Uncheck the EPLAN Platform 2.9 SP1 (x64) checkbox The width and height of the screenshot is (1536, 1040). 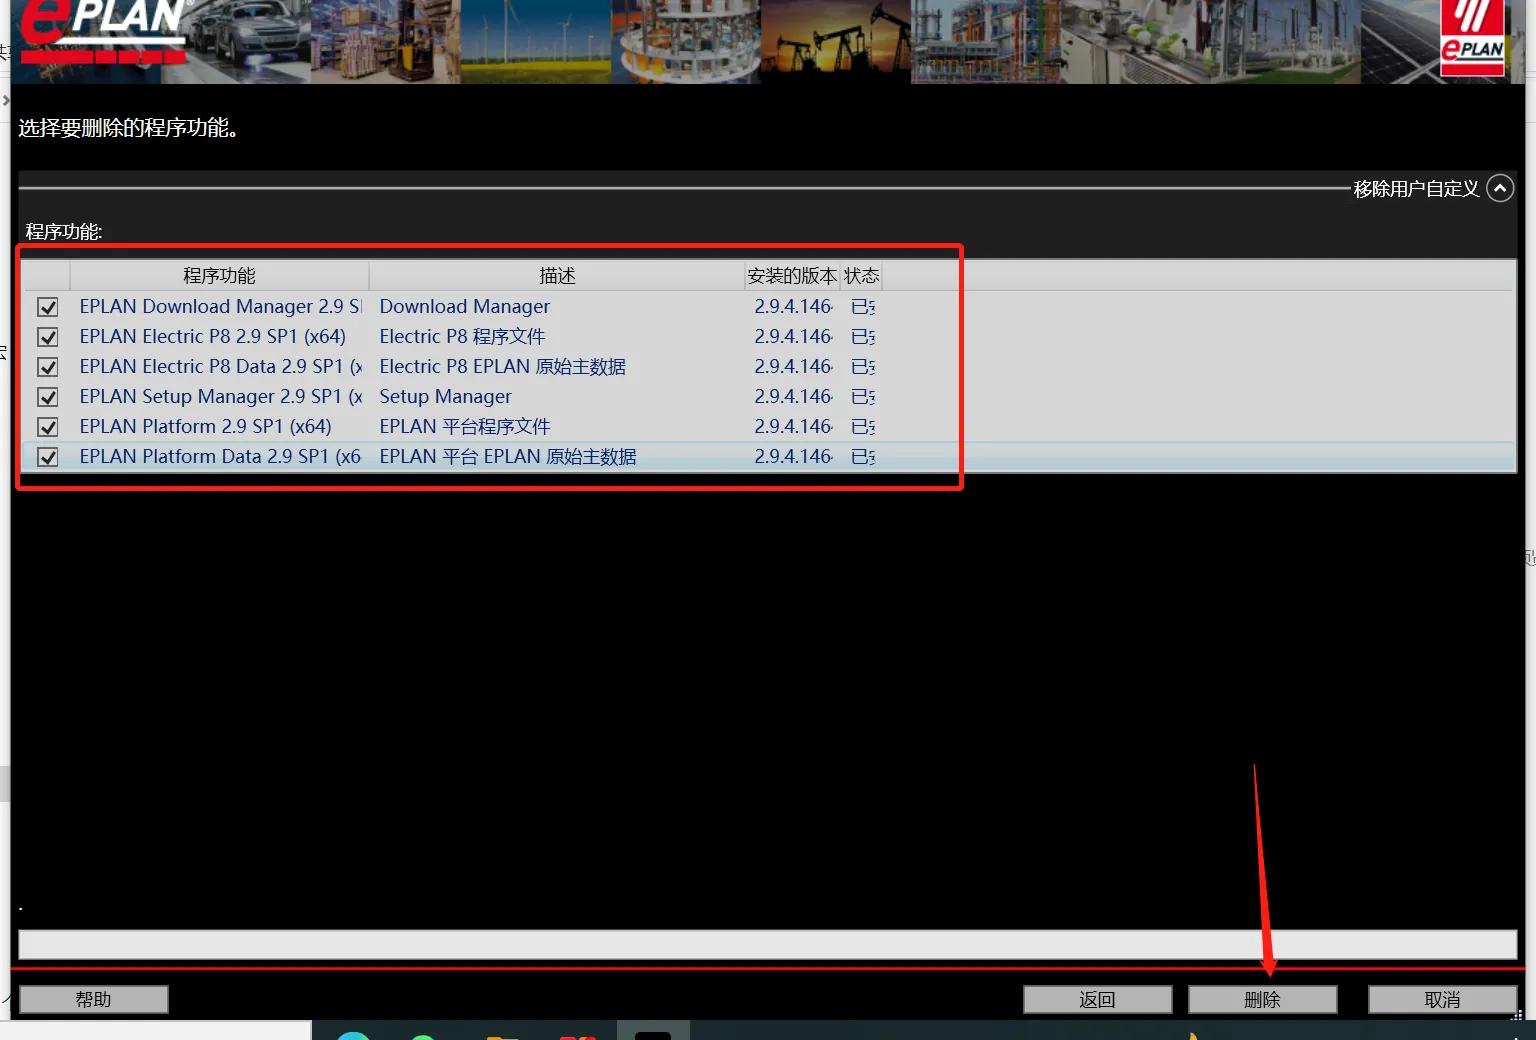click(x=47, y=427)
